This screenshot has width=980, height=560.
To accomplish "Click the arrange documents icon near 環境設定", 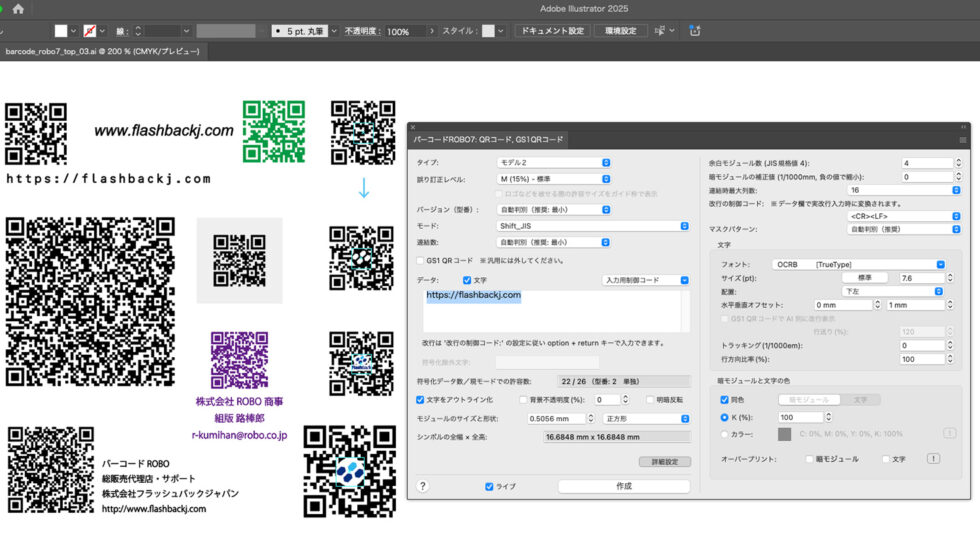I will coord(659,31).
